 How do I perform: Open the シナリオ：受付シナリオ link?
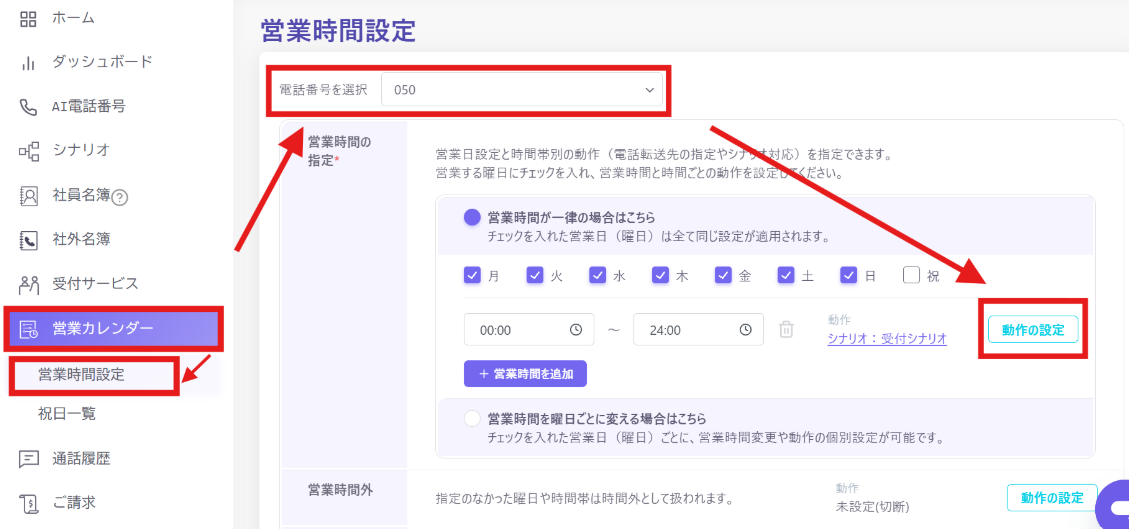887,338
